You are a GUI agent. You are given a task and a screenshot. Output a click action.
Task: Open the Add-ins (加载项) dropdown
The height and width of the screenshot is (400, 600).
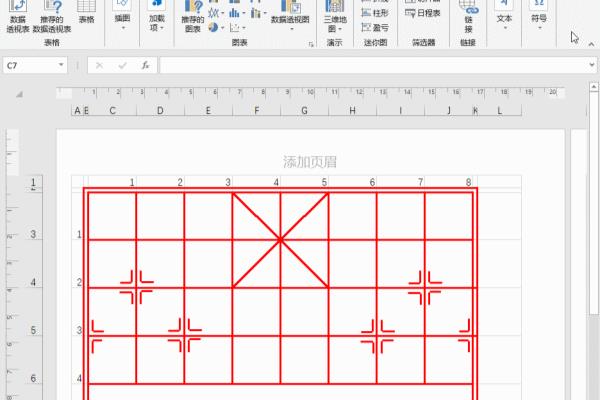[157, 20]
